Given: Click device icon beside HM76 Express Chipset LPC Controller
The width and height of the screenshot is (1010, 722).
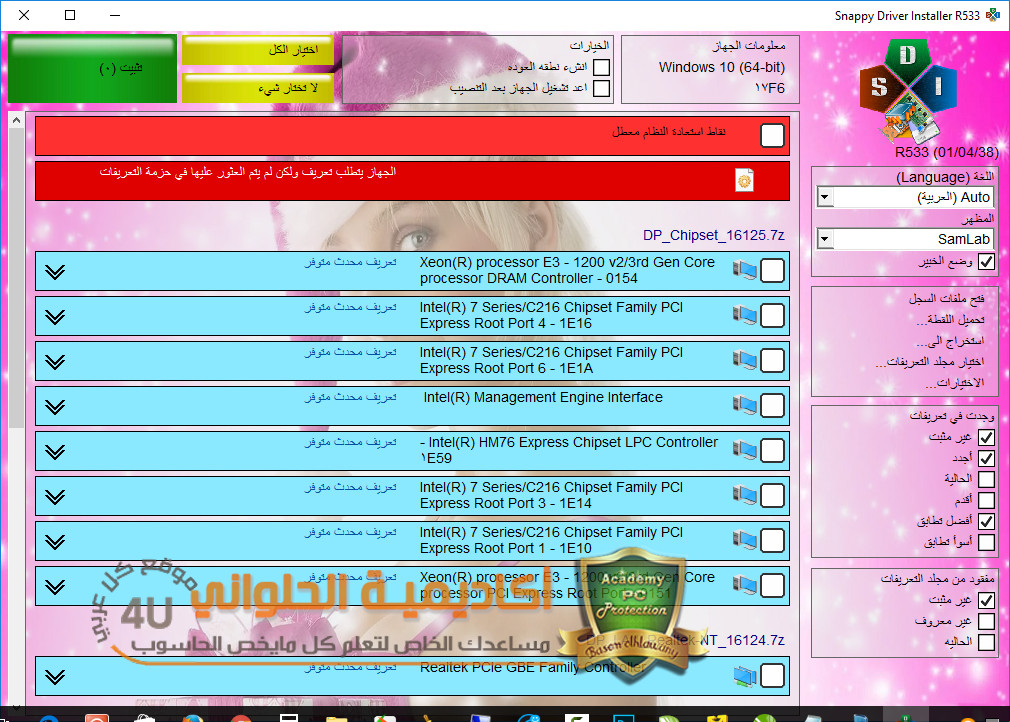Looking at the screenshot, I should tap(744, 450).
